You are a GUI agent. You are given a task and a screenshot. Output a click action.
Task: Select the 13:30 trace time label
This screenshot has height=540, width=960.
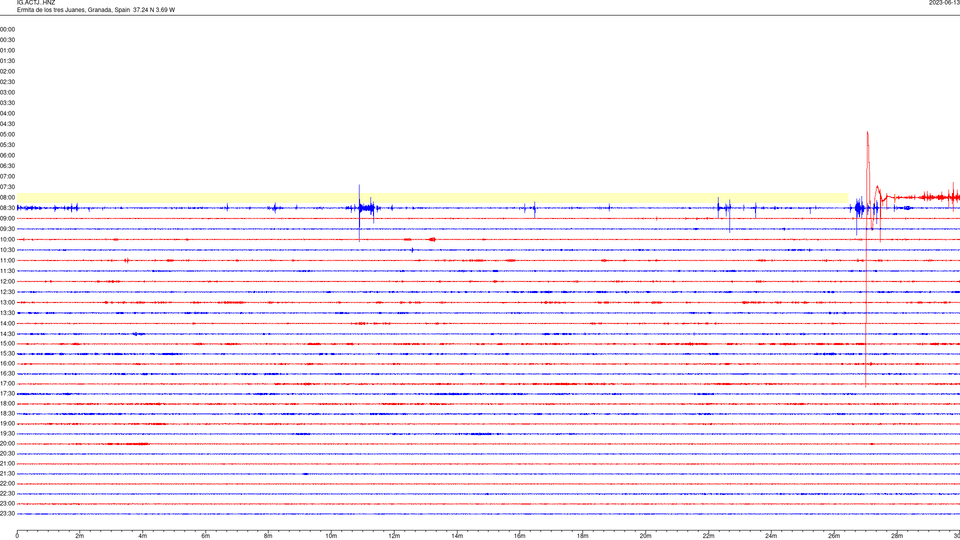click(x=7, y=312)
